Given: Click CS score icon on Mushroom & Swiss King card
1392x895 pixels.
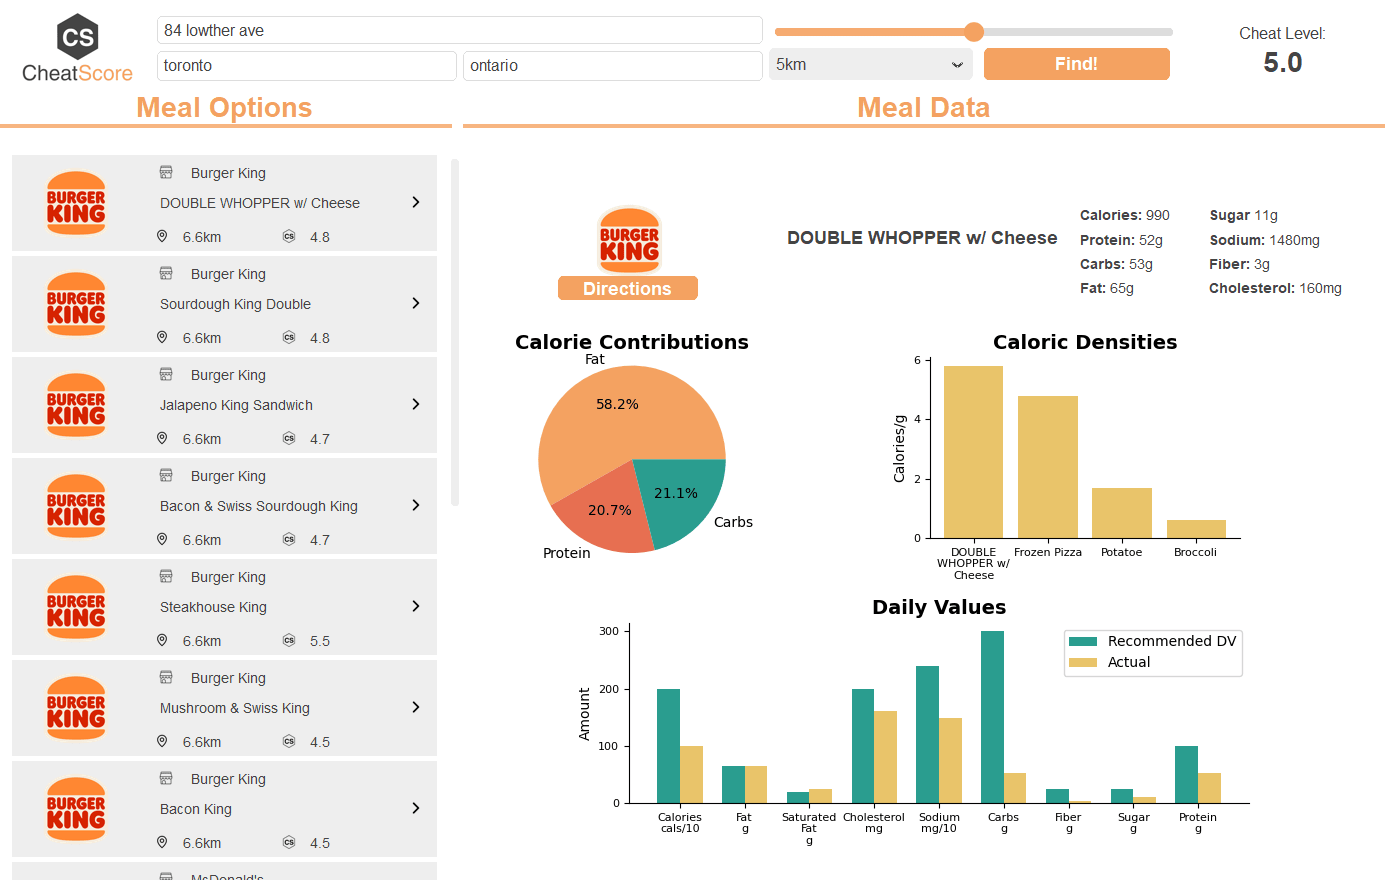Looking at the screenshot, I should click(x=289, y=742).
